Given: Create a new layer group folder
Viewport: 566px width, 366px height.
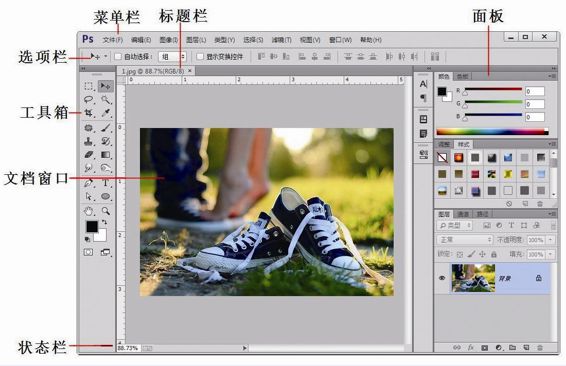Looking at the screenshot, I should coord(512,348).
